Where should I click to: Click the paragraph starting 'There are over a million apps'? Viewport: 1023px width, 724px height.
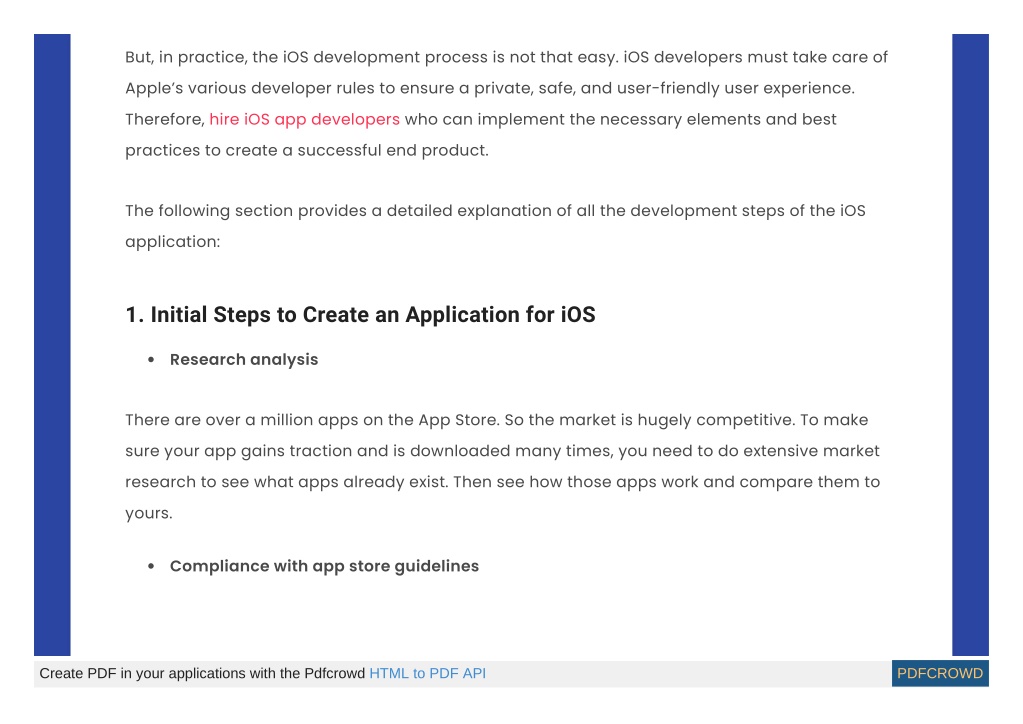[503, 466]
